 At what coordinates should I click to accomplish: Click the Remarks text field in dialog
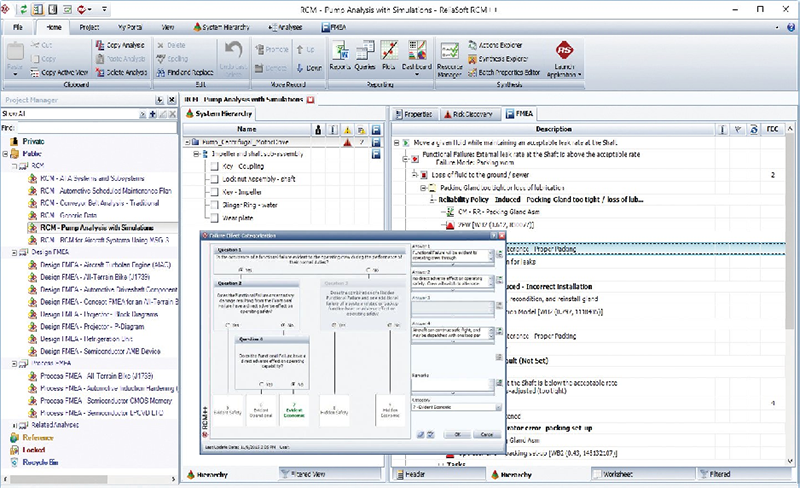coord(452,384)
